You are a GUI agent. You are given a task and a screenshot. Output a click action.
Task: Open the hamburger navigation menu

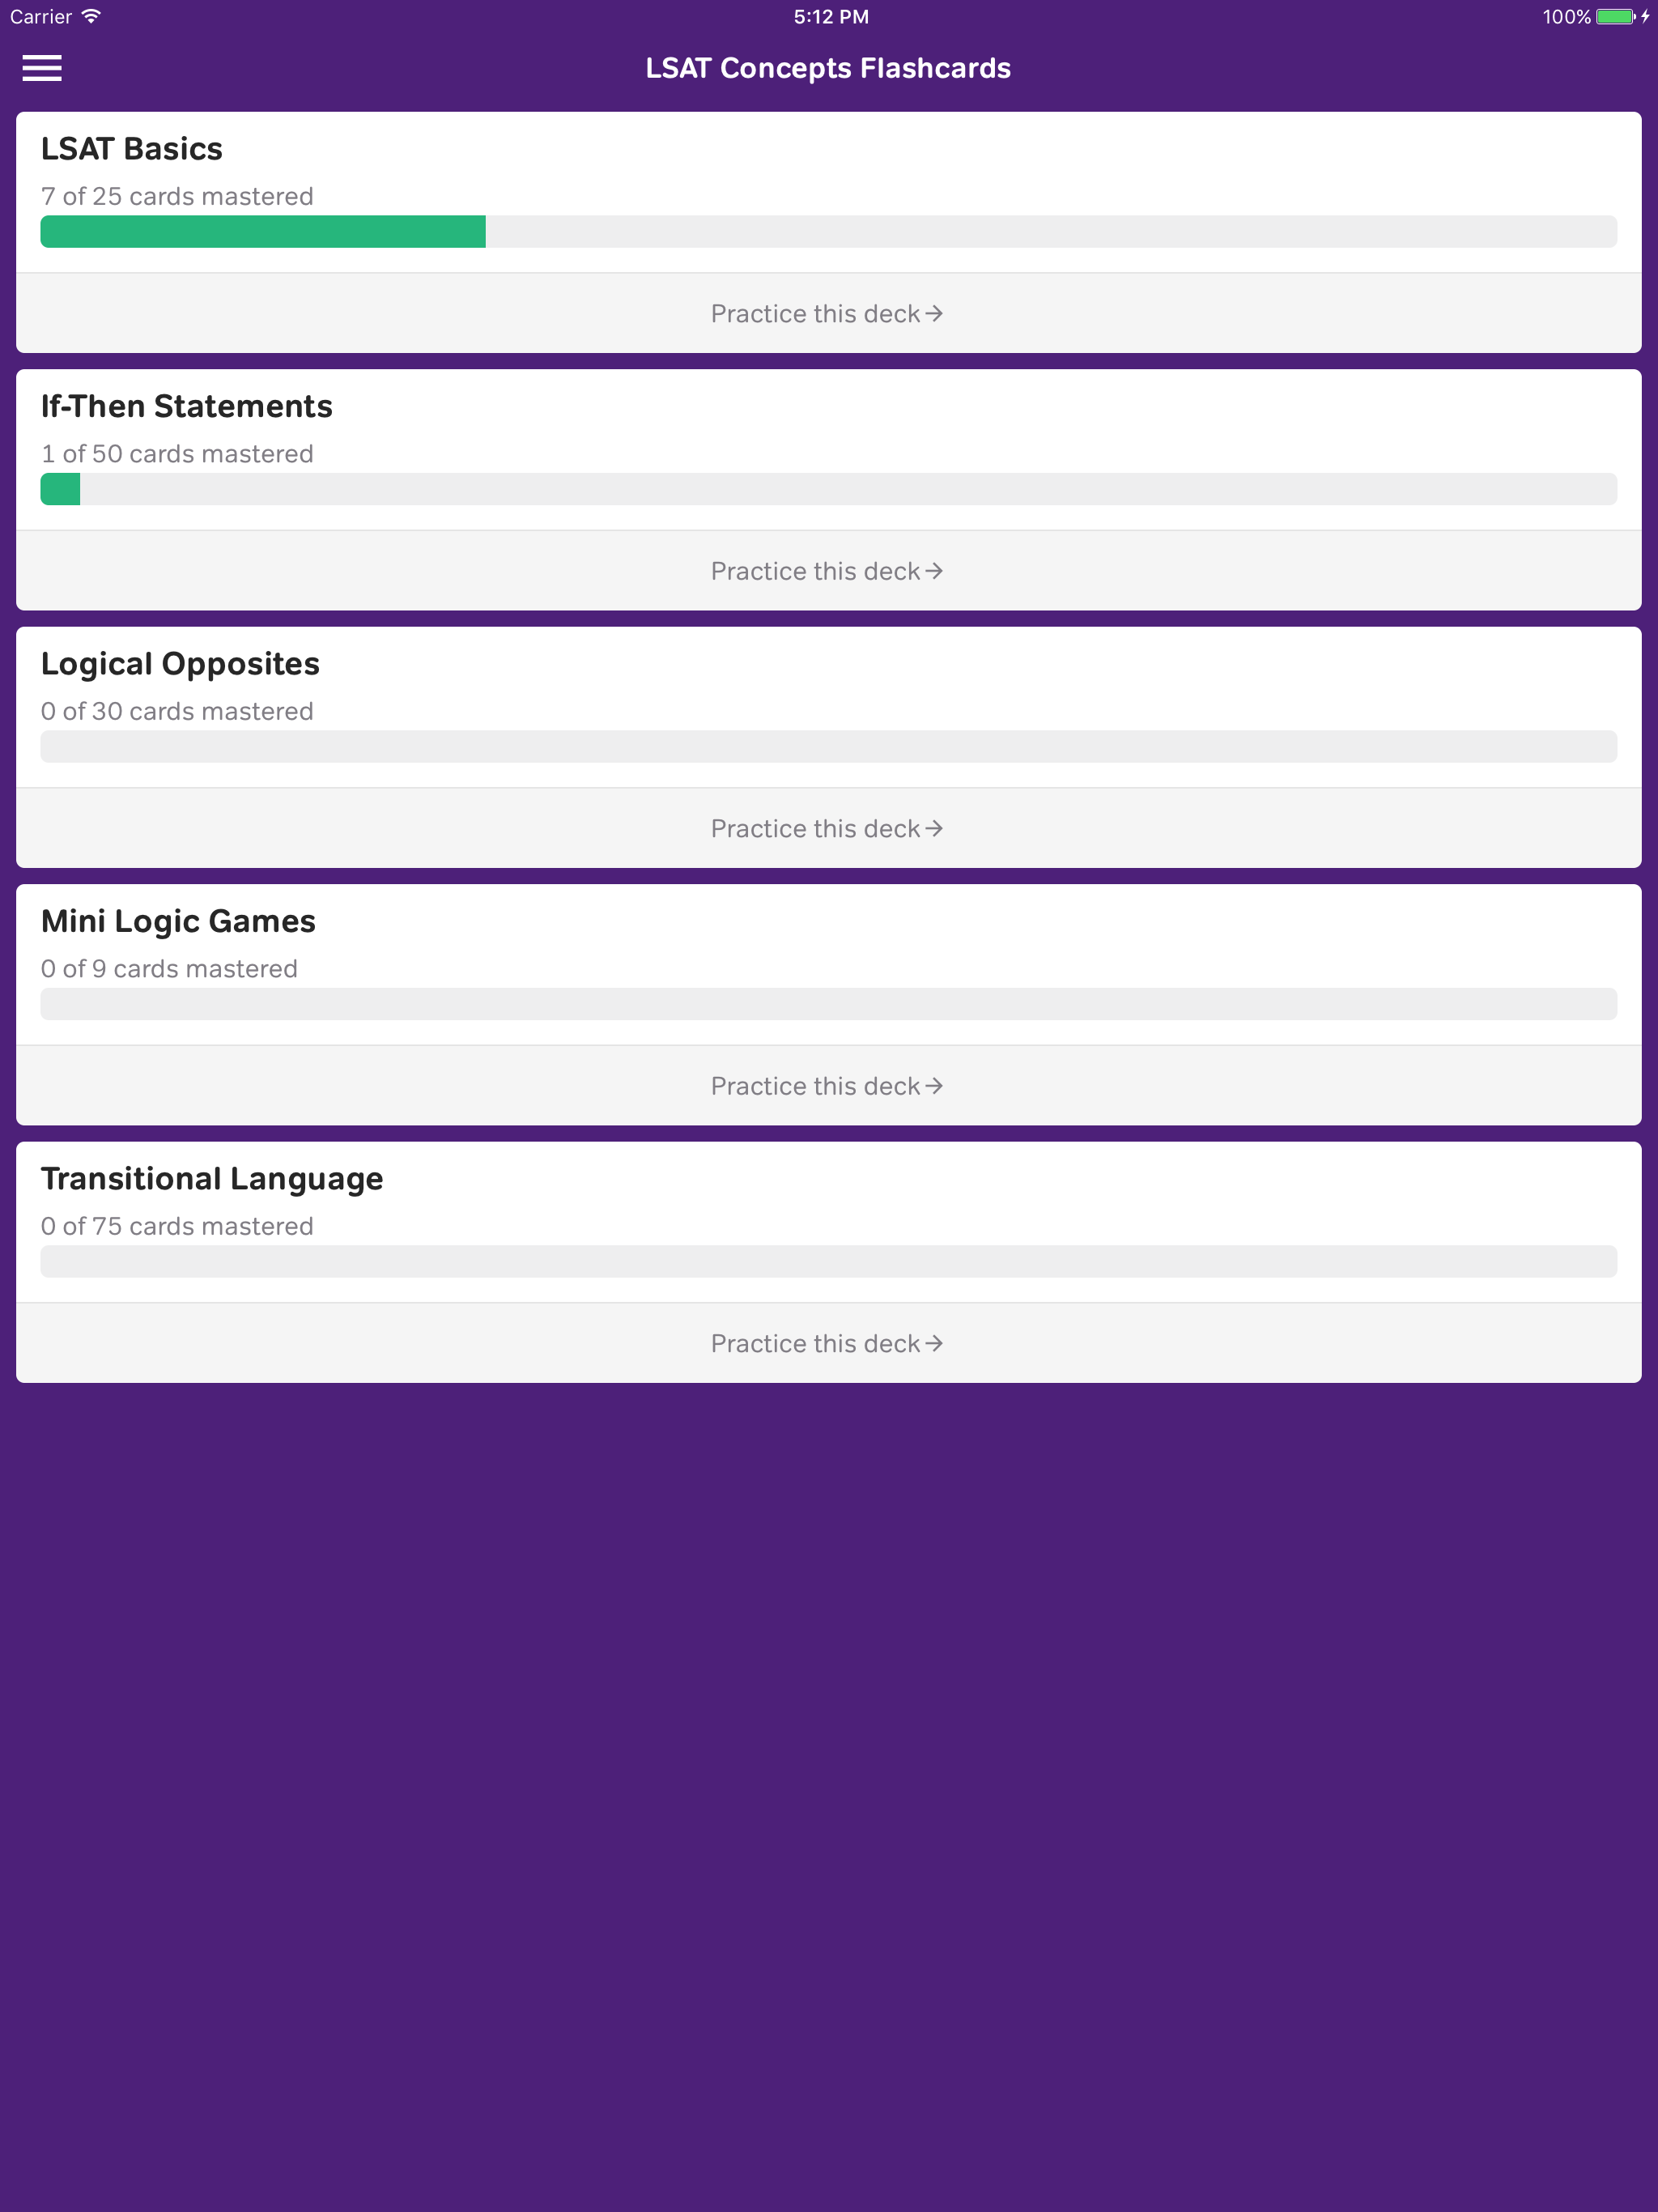click(x=43, y=68)
